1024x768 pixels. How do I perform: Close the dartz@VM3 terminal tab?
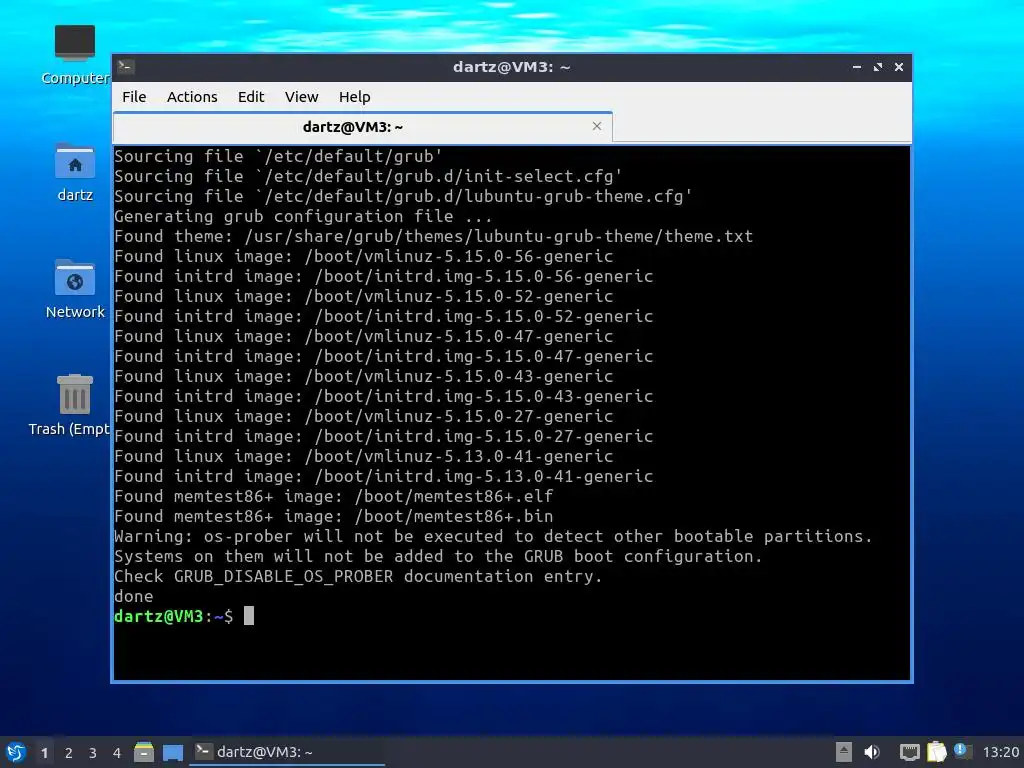pos(597,126)
